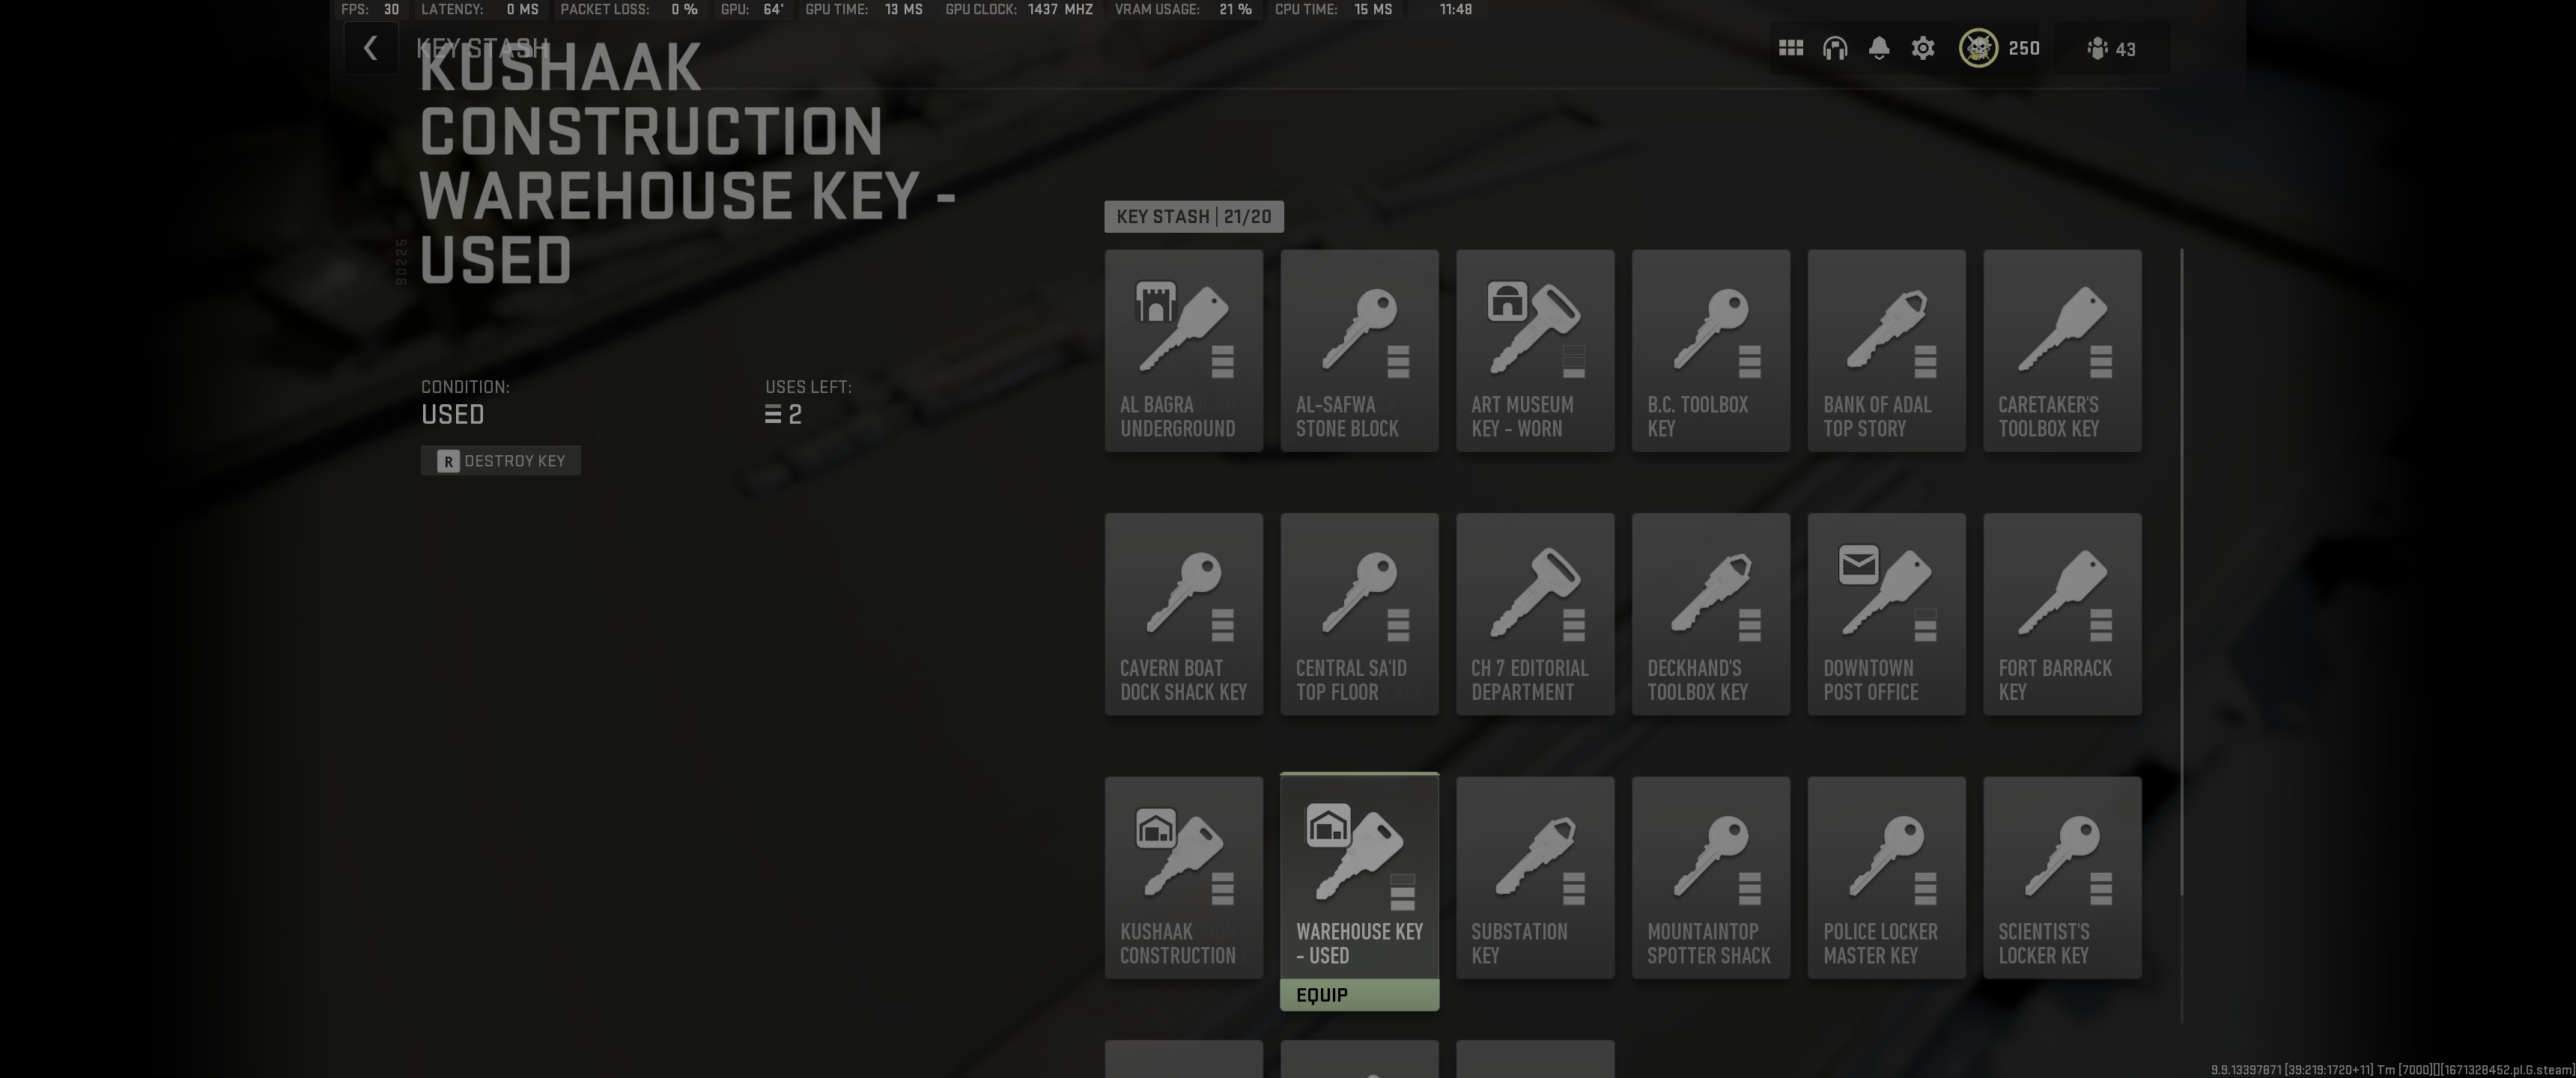2576x1078 pixels.
Task: Open the social friends icon
Action: [2111, 49]
